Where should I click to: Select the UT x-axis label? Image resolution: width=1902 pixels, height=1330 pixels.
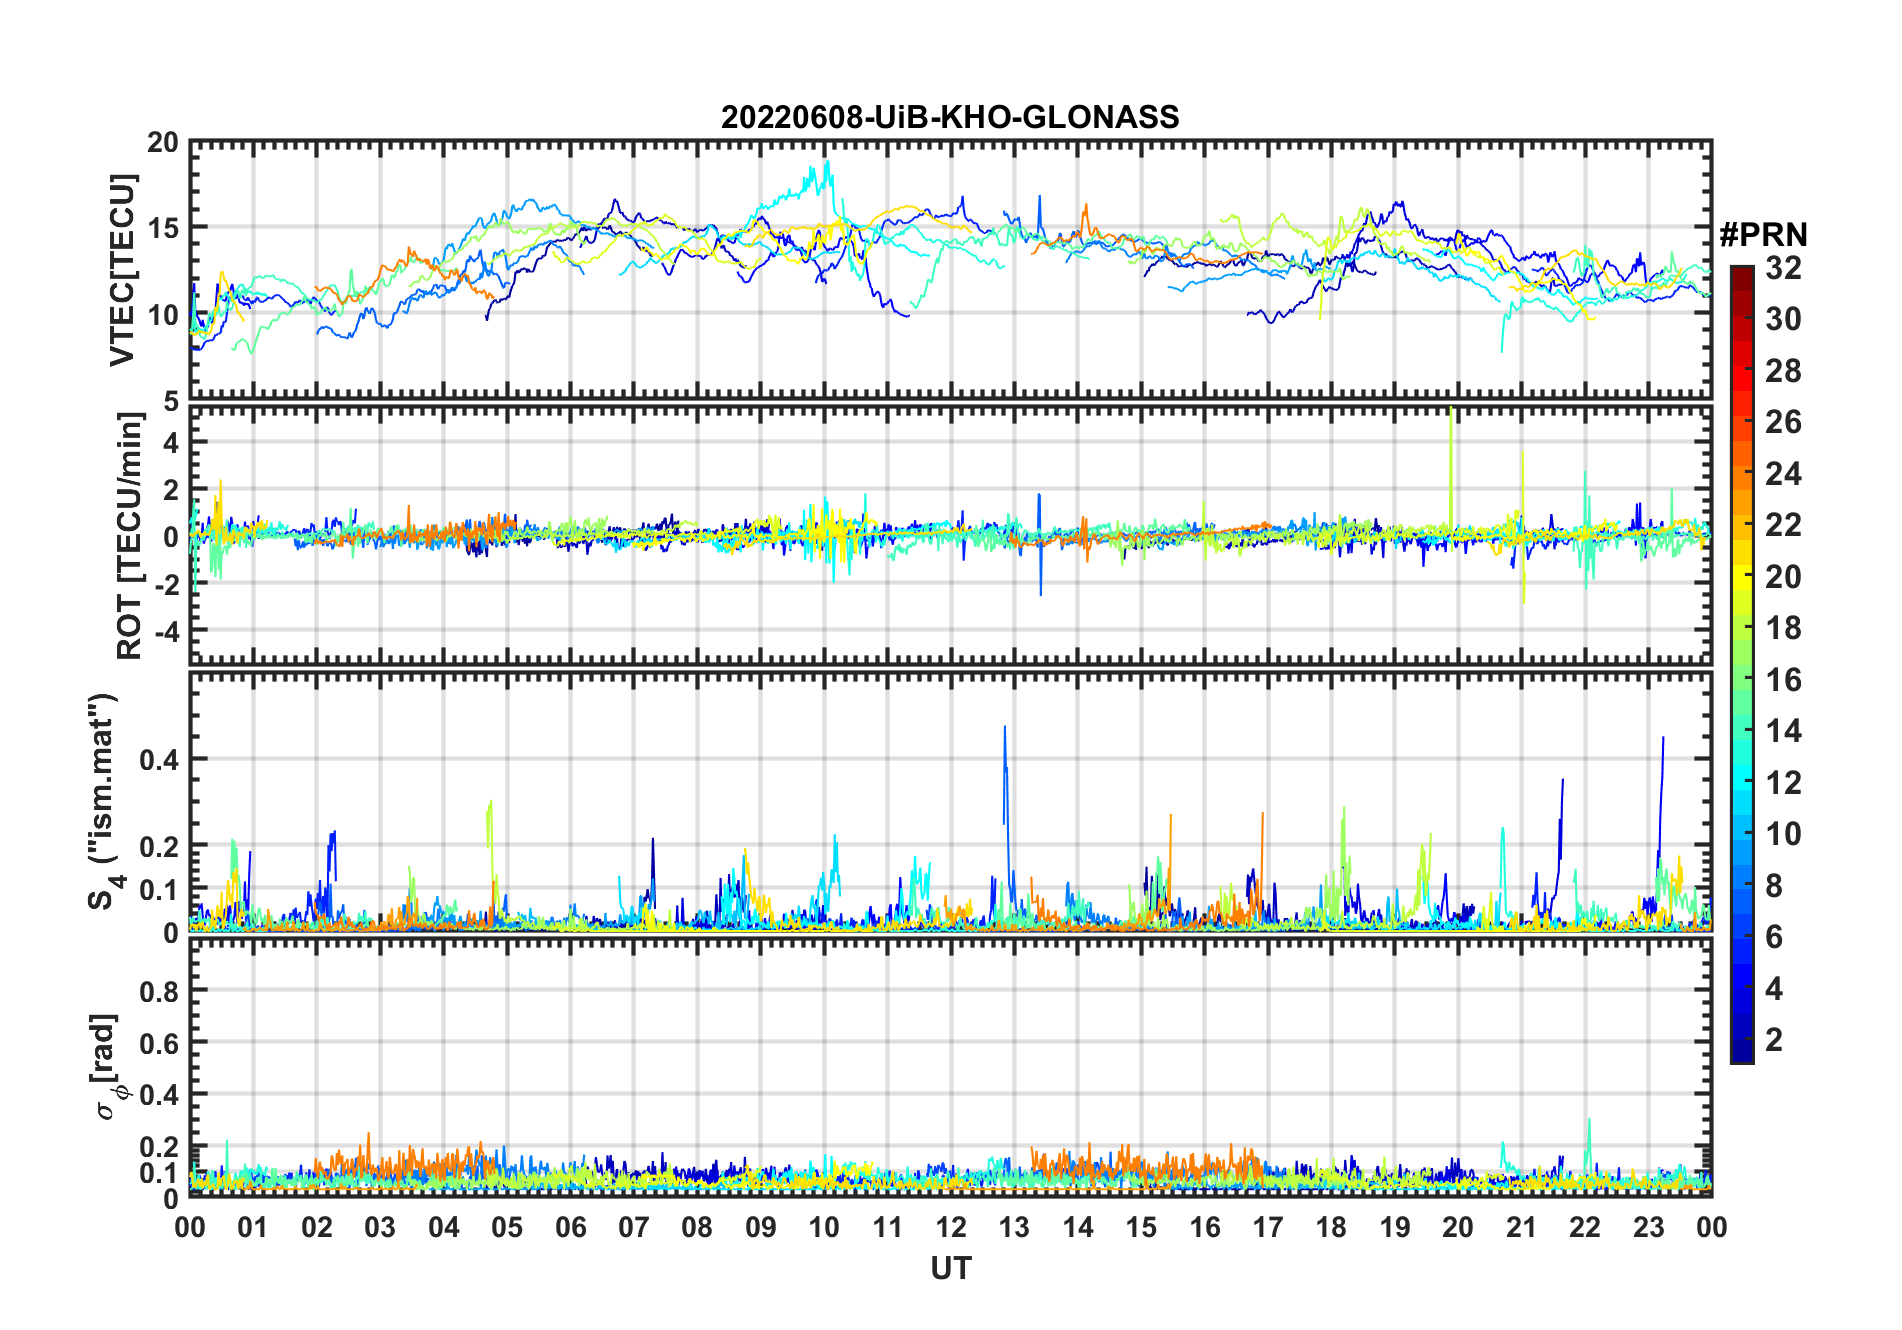(950, 1268)
